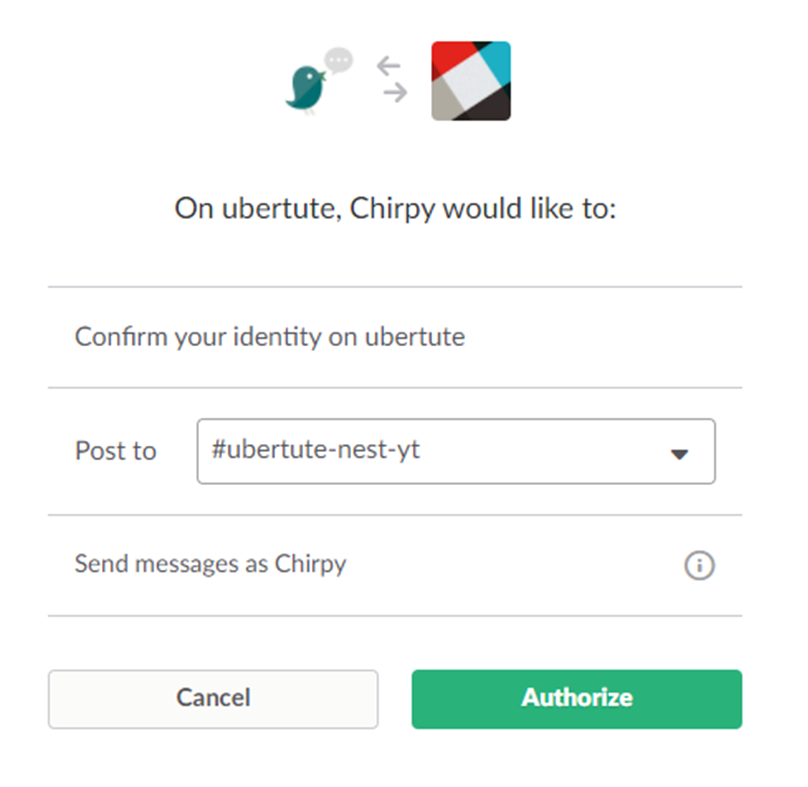Click the Send messages as Chirpy text
Screen dimensions: 808x787
(x=210, y=564)
